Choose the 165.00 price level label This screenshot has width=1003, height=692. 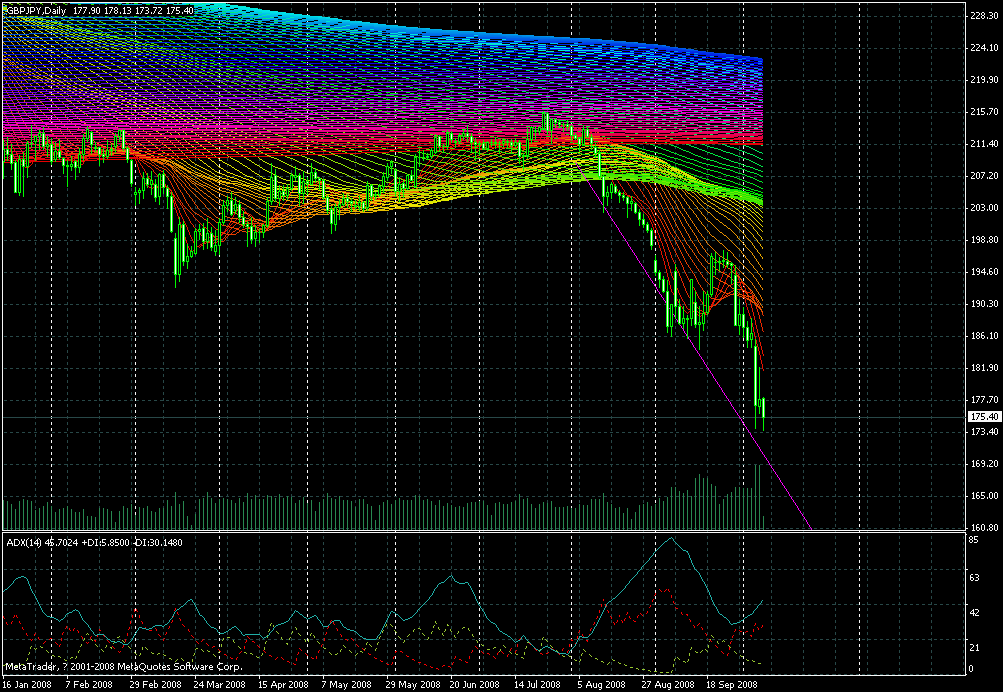[x=984, y=496]
